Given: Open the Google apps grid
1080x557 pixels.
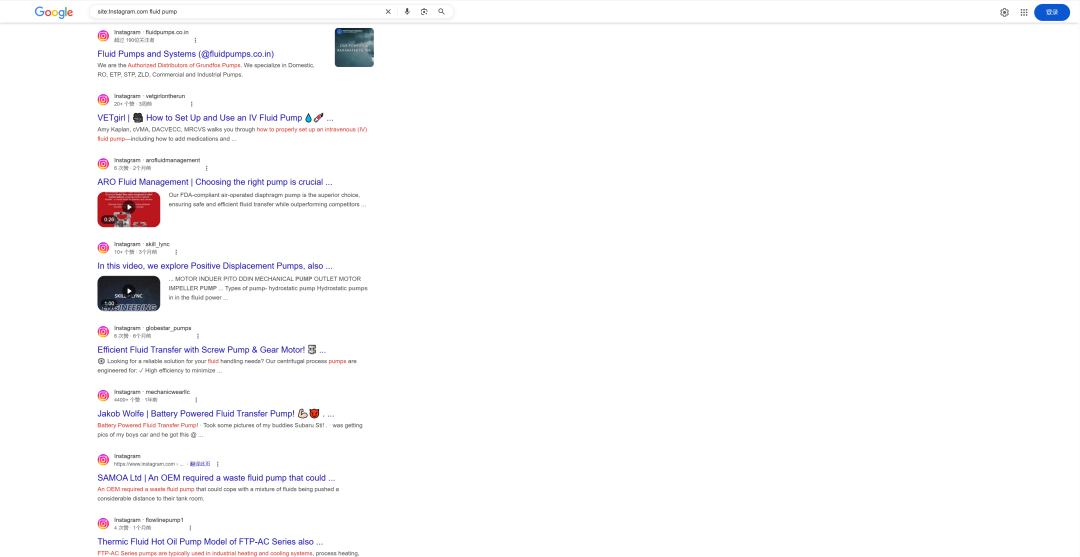Looking at the screenshot, I should 1024,12.
